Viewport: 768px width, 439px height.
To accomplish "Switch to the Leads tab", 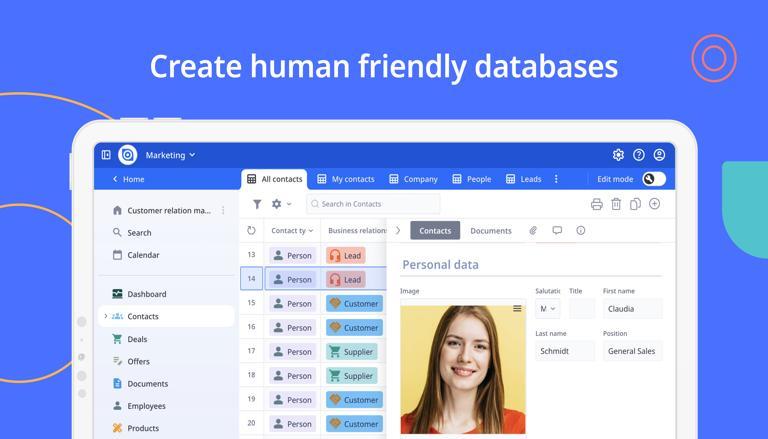I will click(523, 179).
